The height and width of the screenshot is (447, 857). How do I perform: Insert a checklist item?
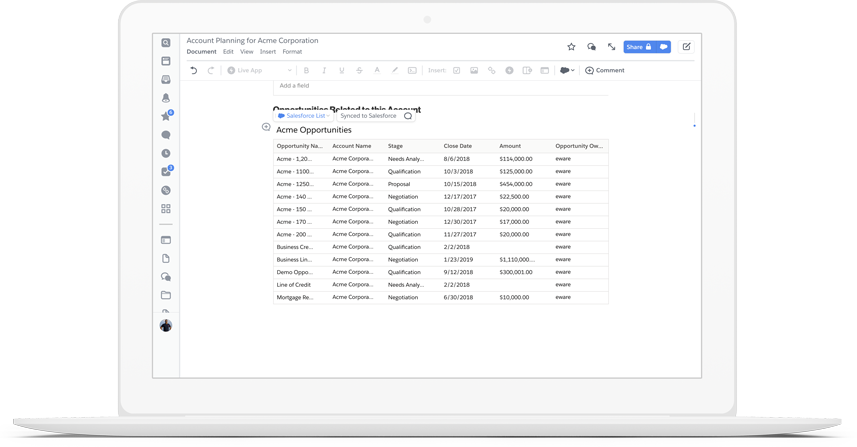[x=456, y=70]
